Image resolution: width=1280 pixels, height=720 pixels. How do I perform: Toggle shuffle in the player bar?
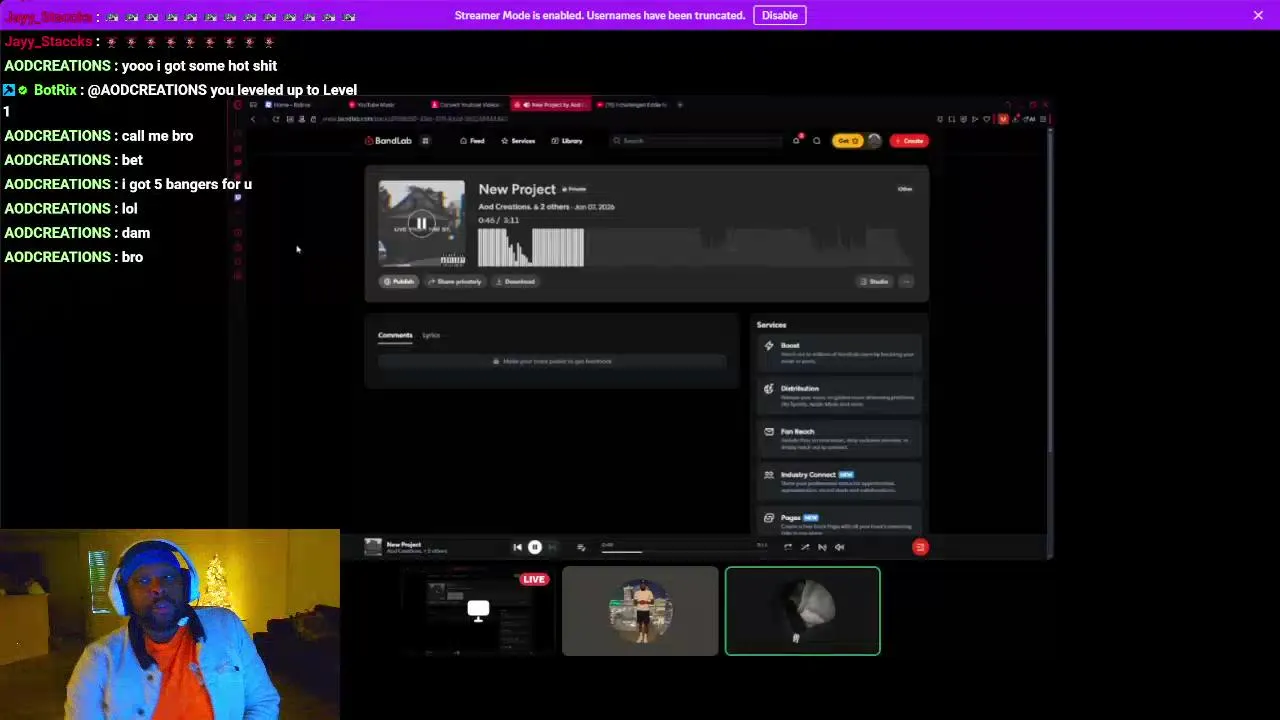pos(805,547)
